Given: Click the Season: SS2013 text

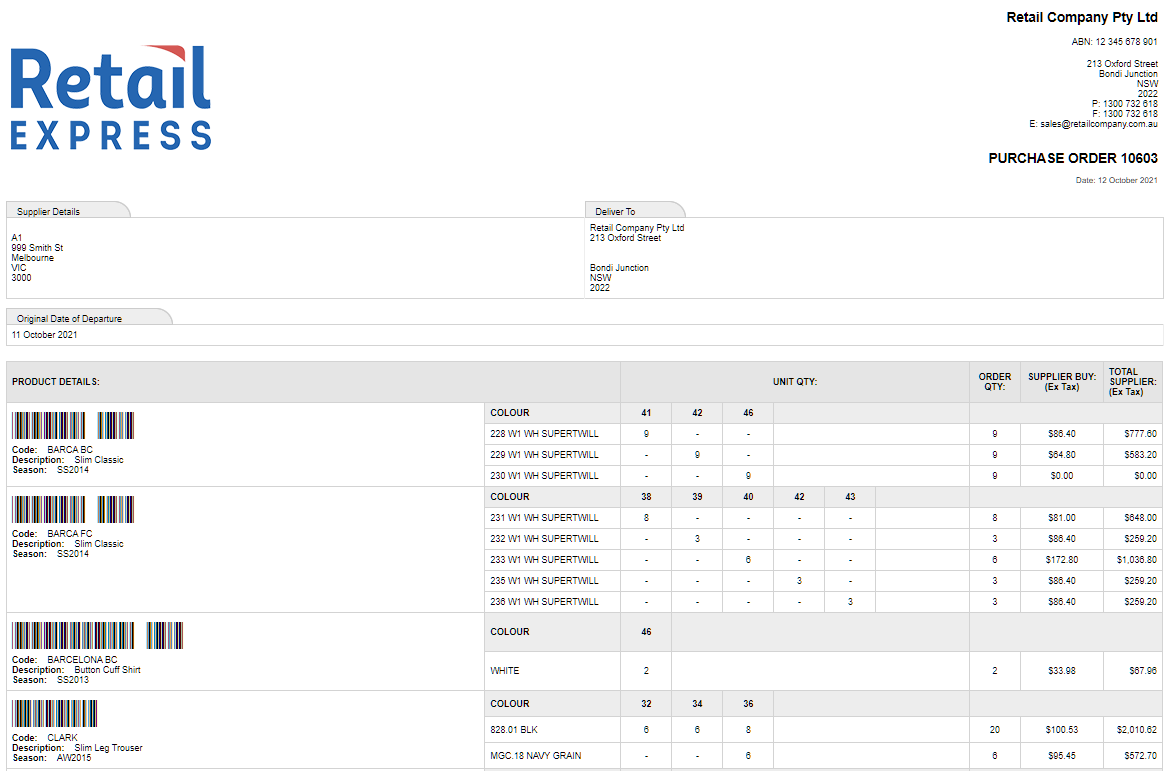Looking at the screenshot, I should click(x=51, y=679).
